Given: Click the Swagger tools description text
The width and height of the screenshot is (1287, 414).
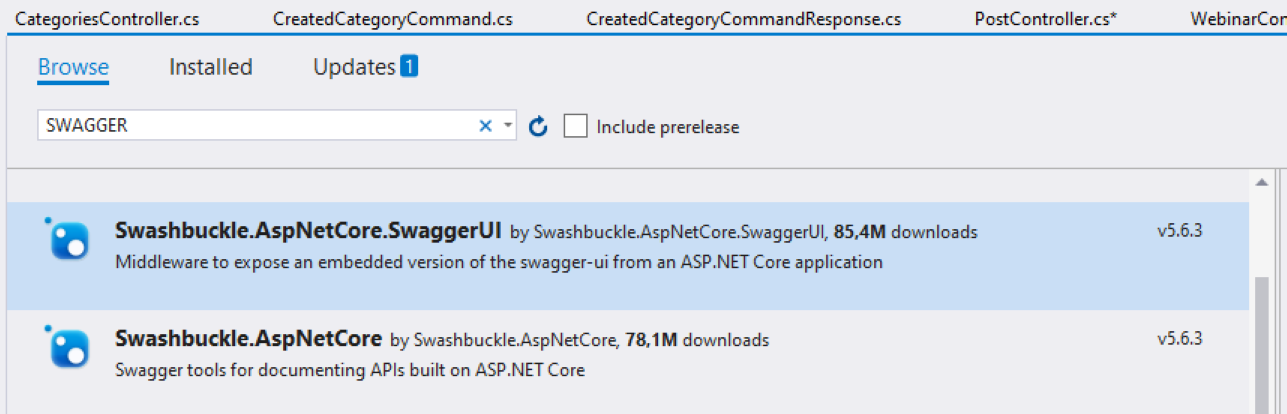Looking at the screenshot, I should click(350, 370).
